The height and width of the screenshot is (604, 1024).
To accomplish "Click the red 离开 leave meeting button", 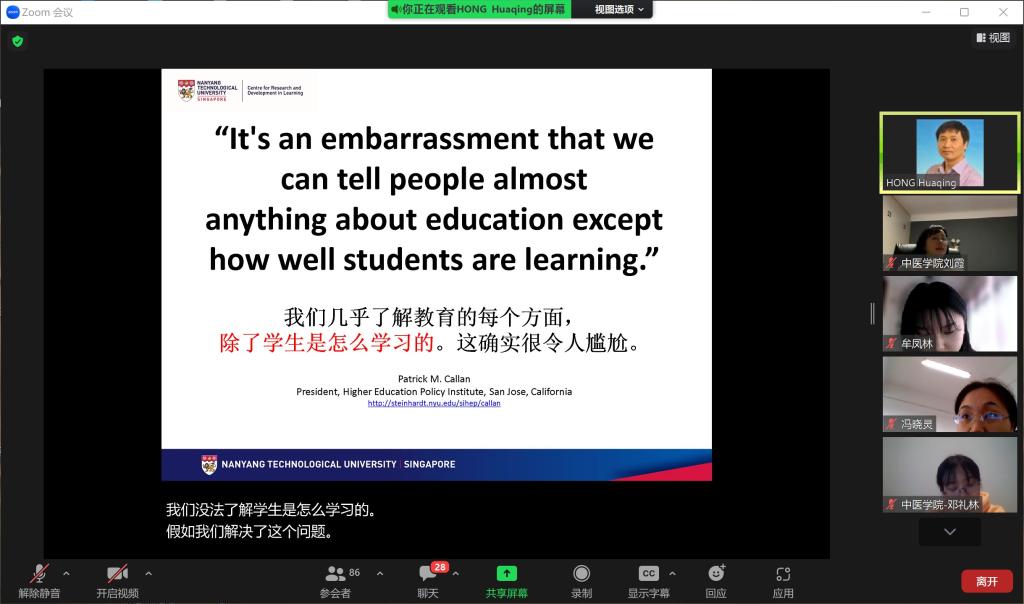I will click(x=986, y=581).
